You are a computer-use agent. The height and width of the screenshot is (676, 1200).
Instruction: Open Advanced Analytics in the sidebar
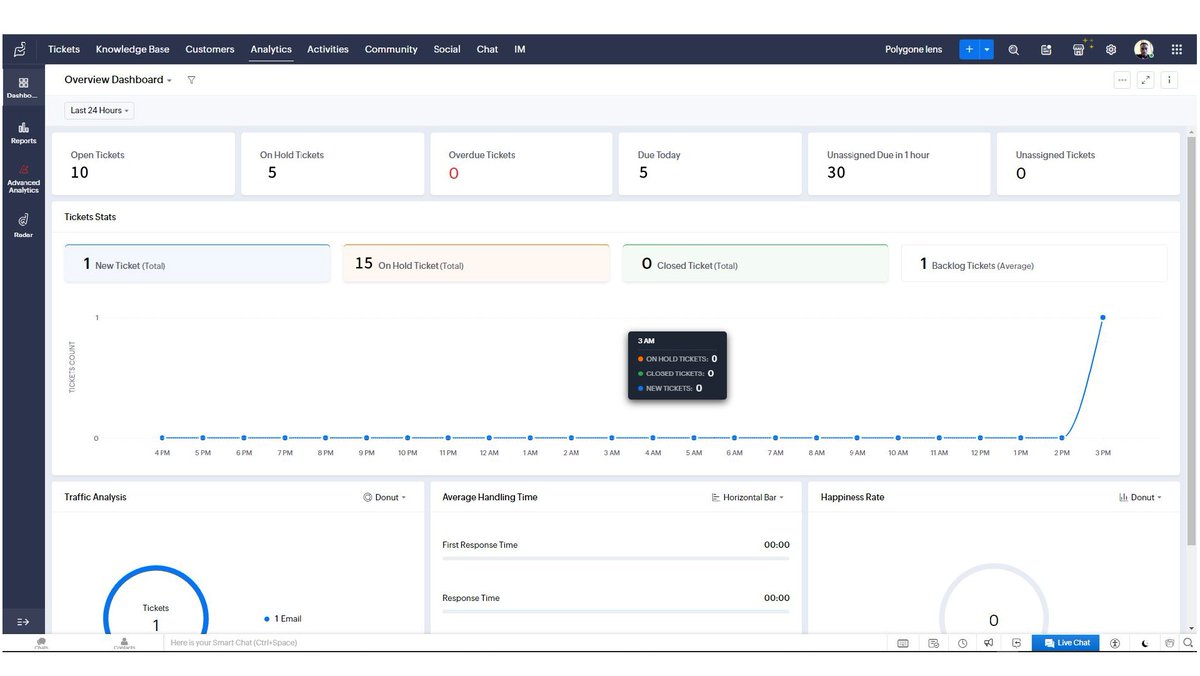click(x=23, y=179)
